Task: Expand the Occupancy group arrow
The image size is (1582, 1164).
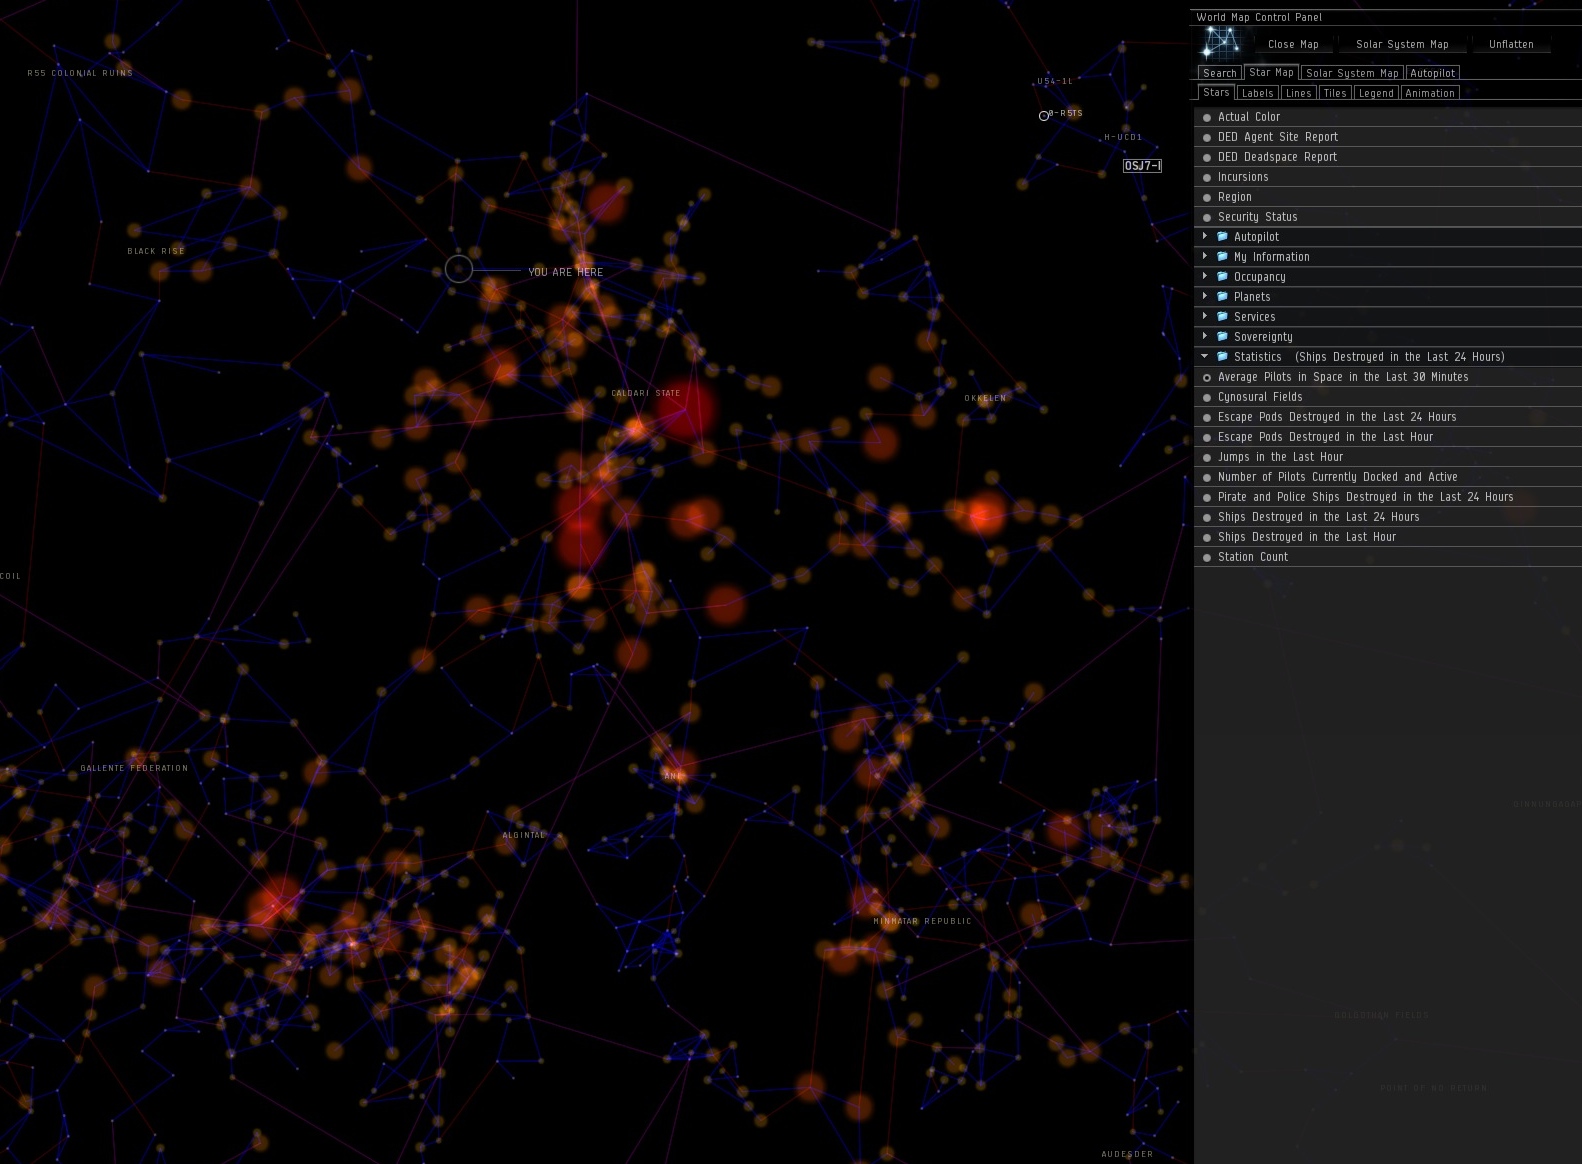Action: pos(1205,276)
